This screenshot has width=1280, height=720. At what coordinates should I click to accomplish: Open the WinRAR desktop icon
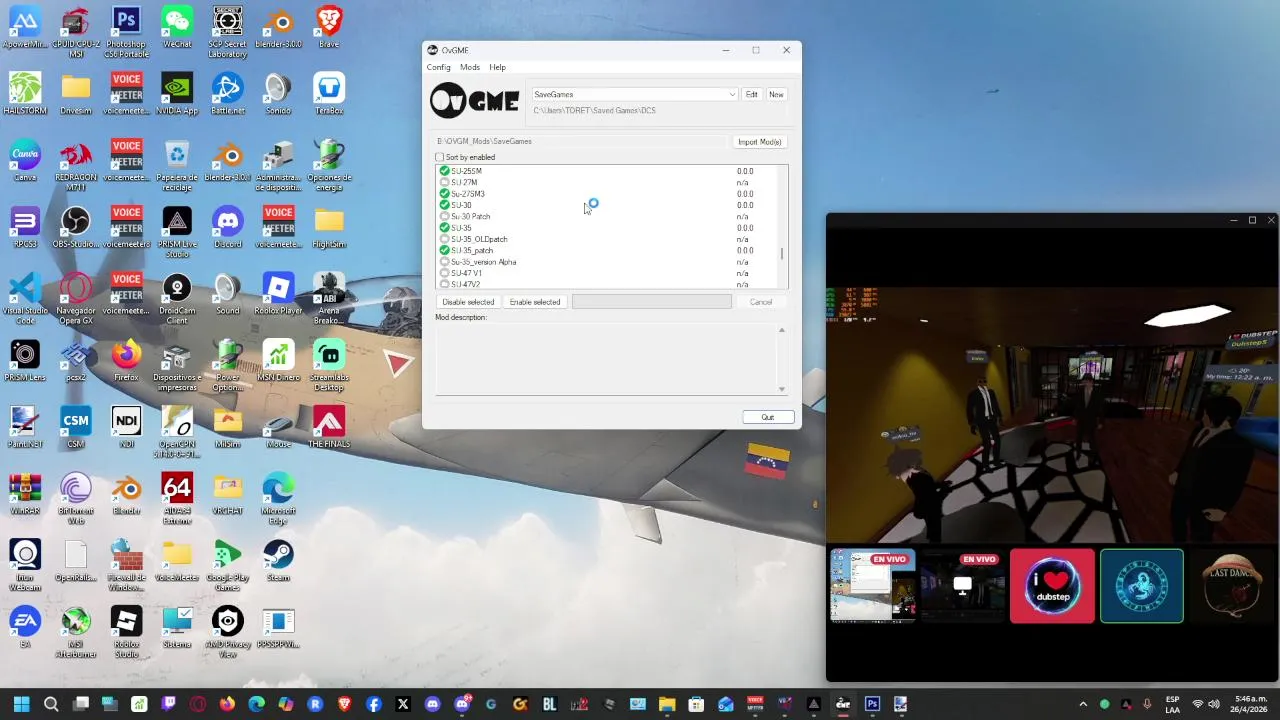point(25,494)
